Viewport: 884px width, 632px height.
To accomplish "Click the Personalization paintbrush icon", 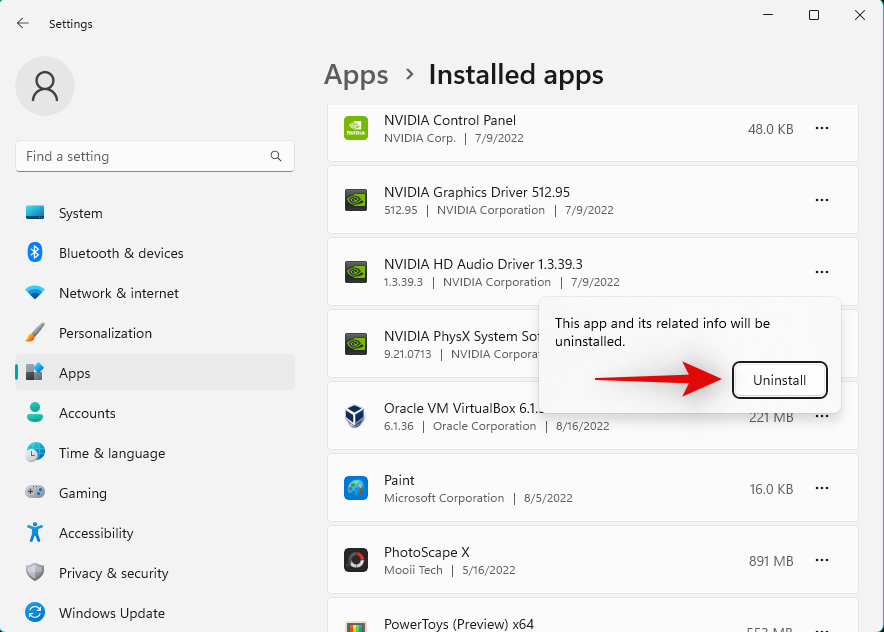I will click(x=35, y=333).
